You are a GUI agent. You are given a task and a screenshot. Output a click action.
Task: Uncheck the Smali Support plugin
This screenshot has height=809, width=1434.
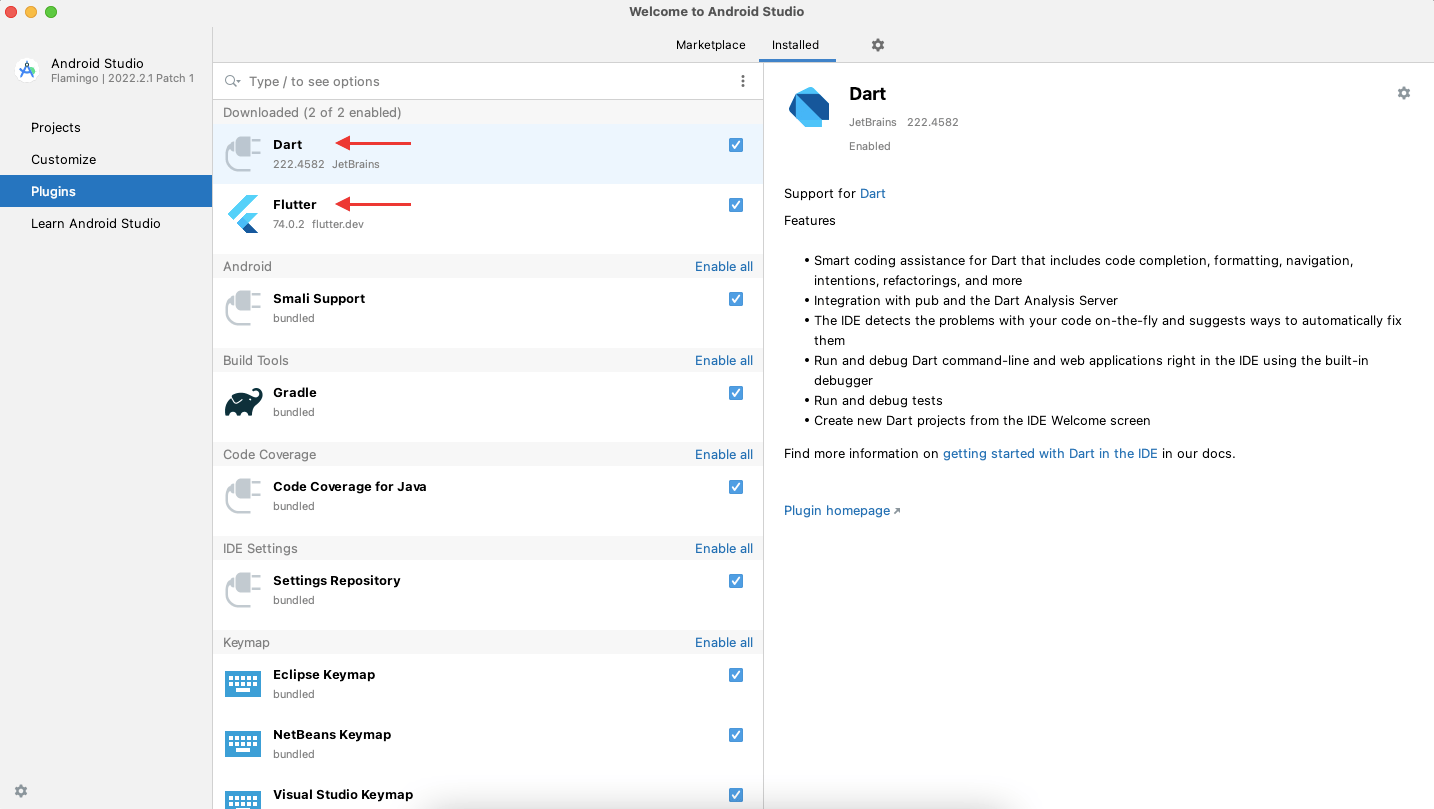[x=736, y=299]
